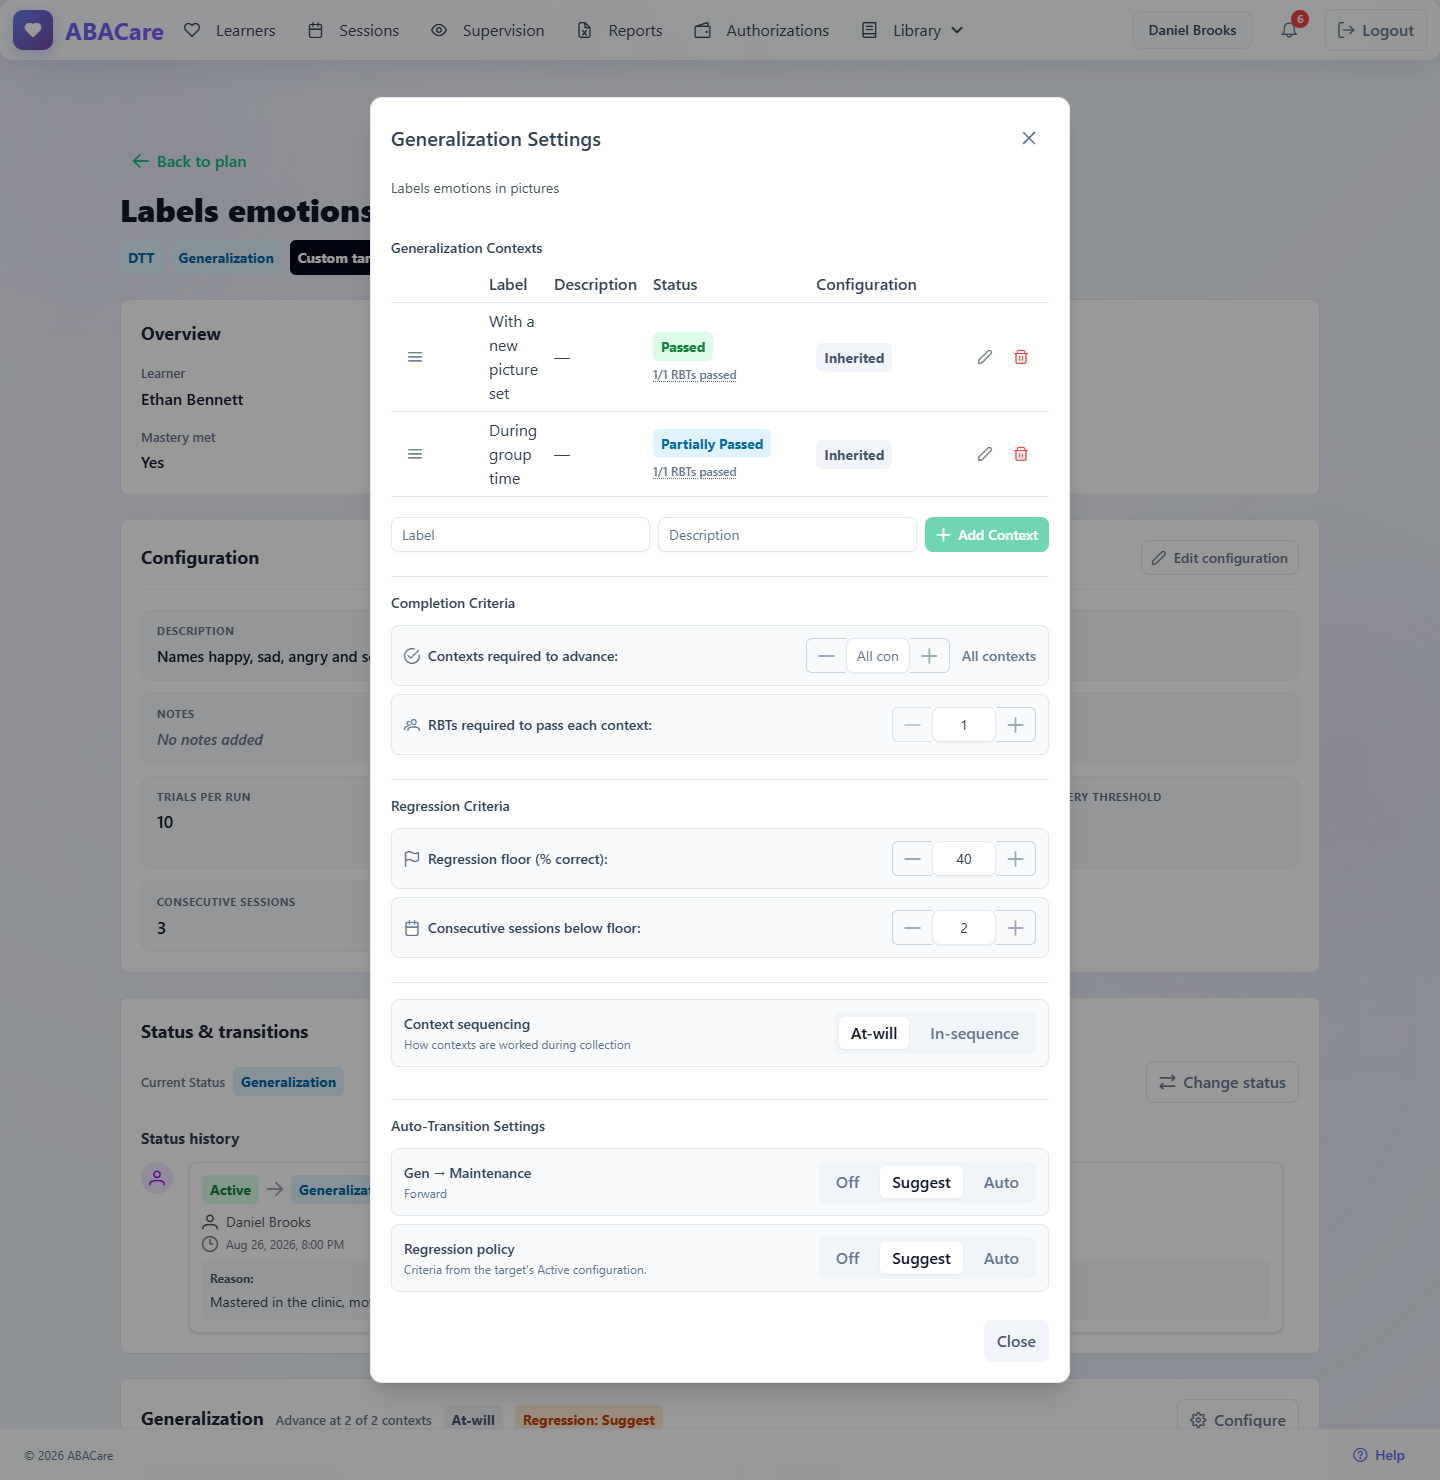Click the ABACare heart logo

[33, 30]
